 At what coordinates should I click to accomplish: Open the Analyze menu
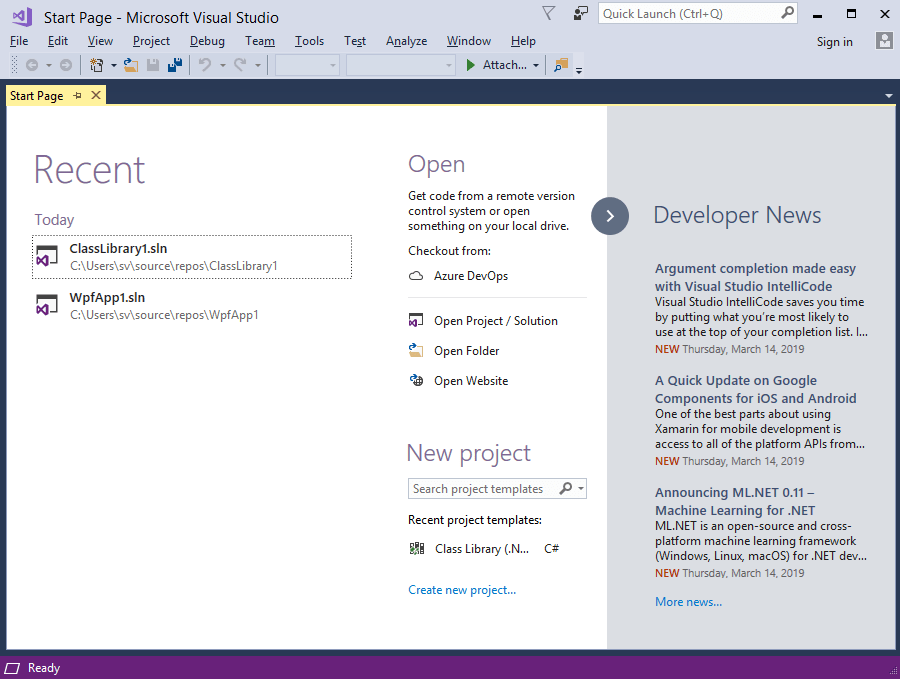tap(406, 41)
